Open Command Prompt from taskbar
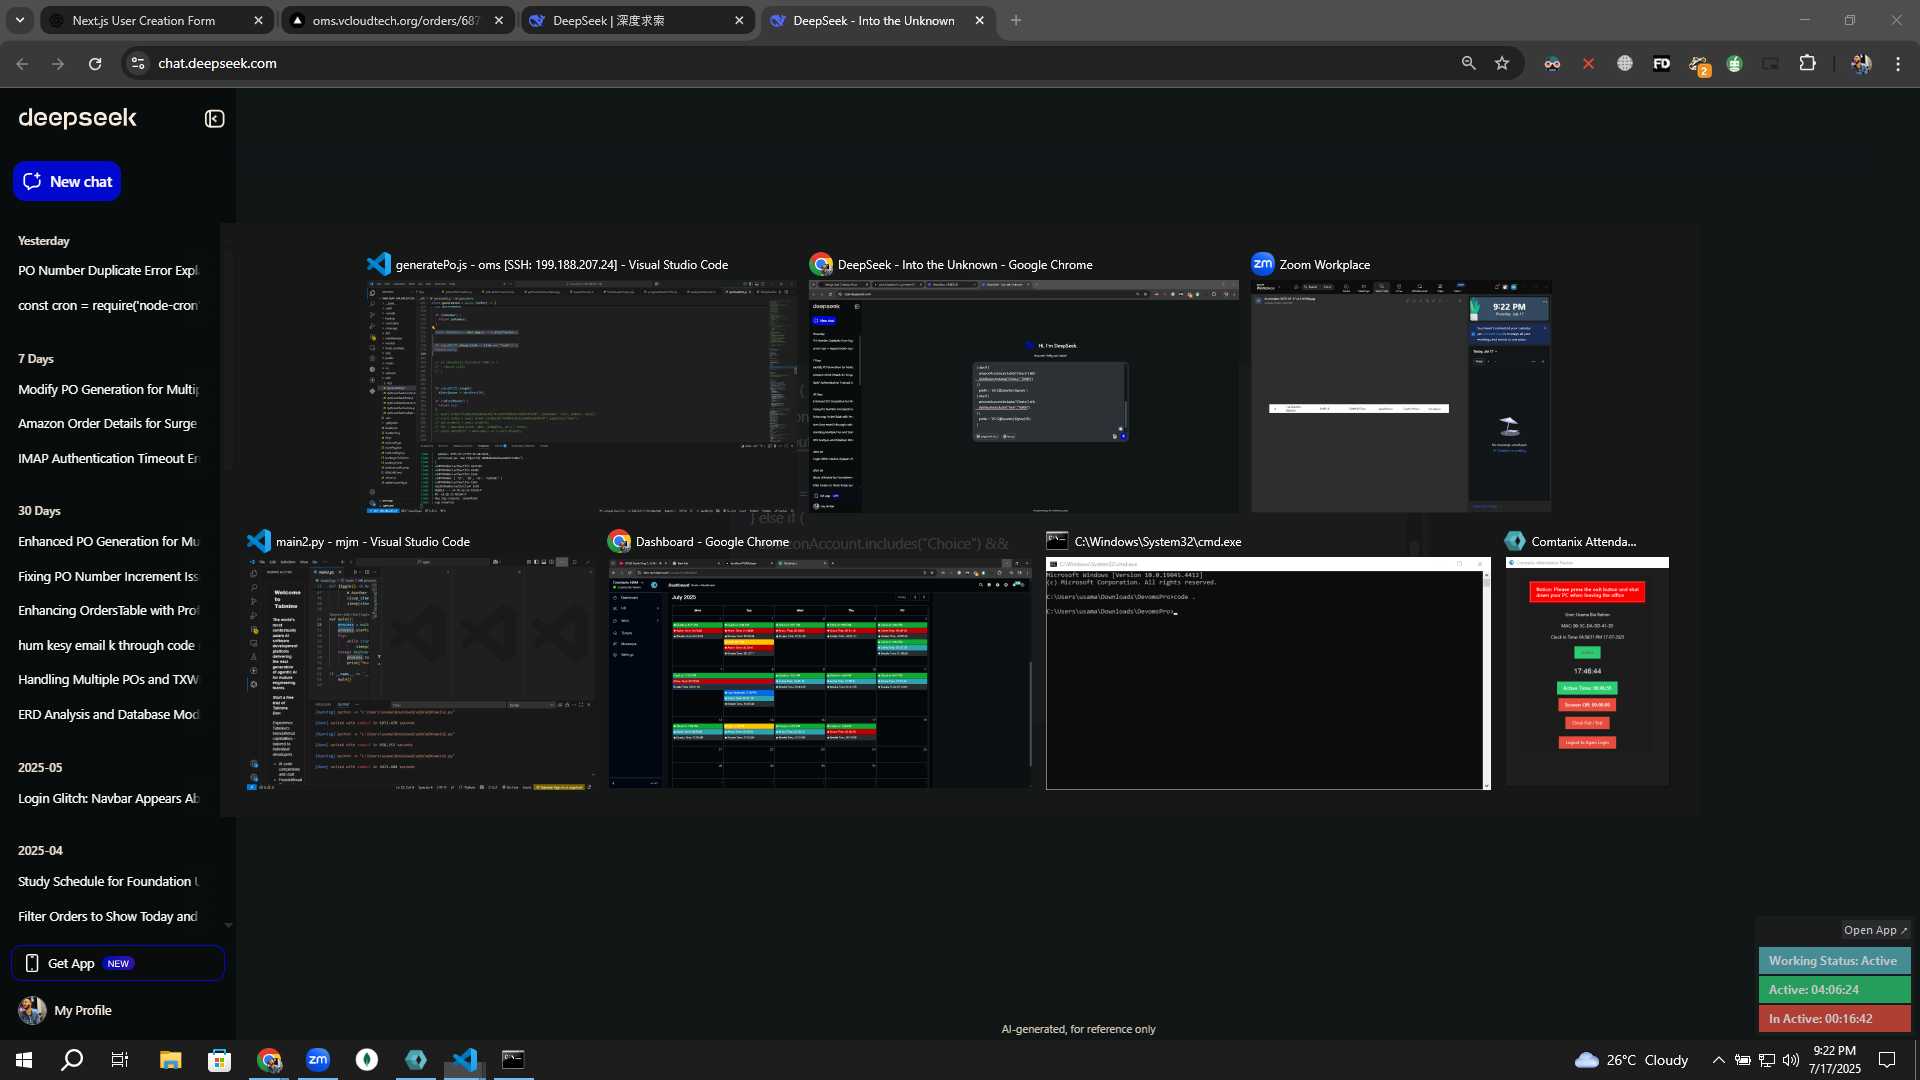This screenshot has width=1920, height=1080. [x=513, y=1060]
